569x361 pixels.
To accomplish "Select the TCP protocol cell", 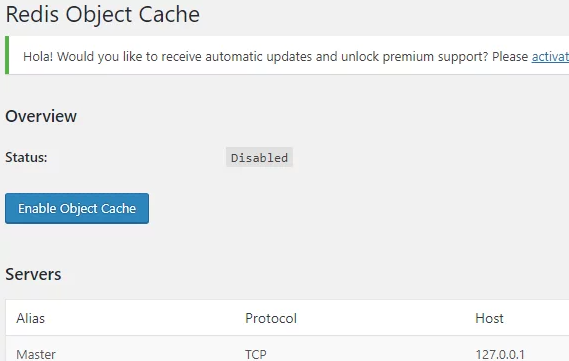I will [x=255, y=354].
